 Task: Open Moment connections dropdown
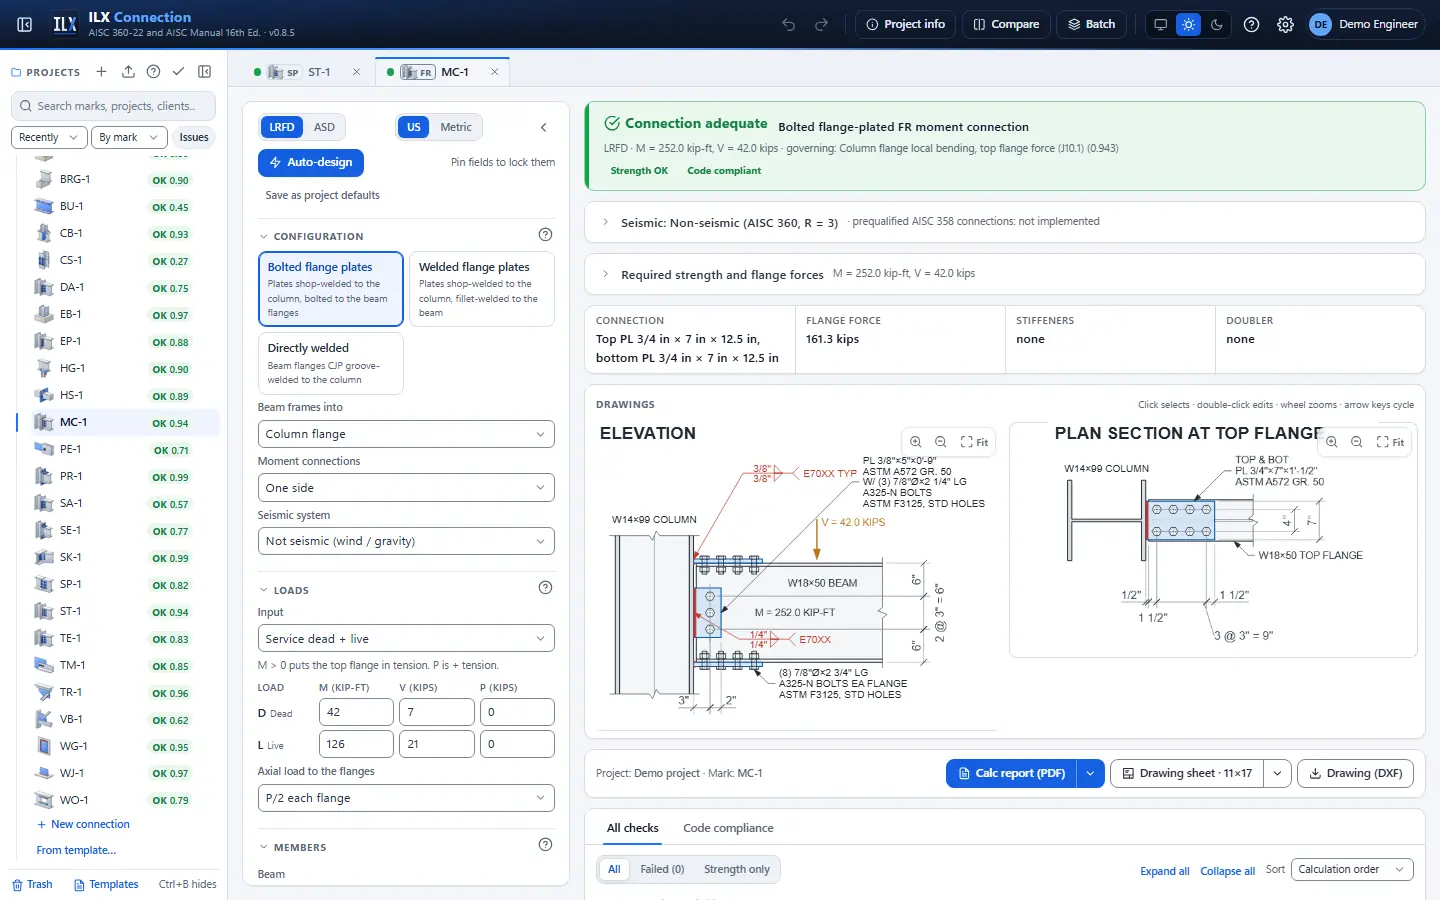coord(406,488)
